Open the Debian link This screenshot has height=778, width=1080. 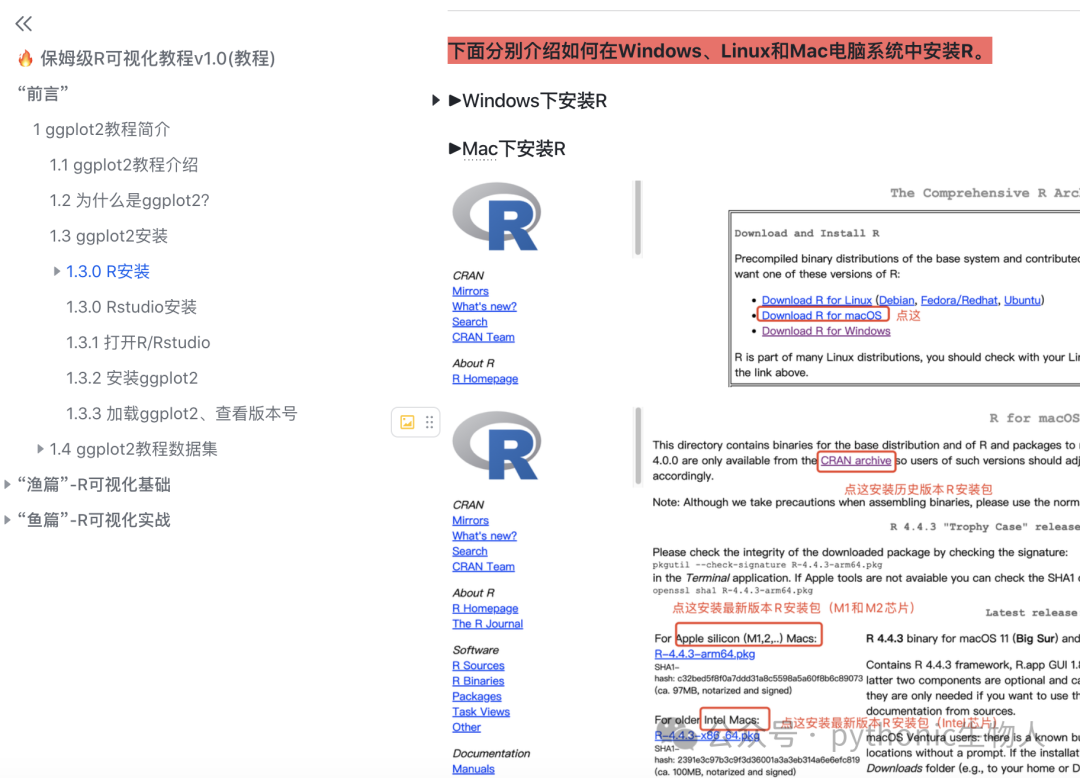pos(897,300)
